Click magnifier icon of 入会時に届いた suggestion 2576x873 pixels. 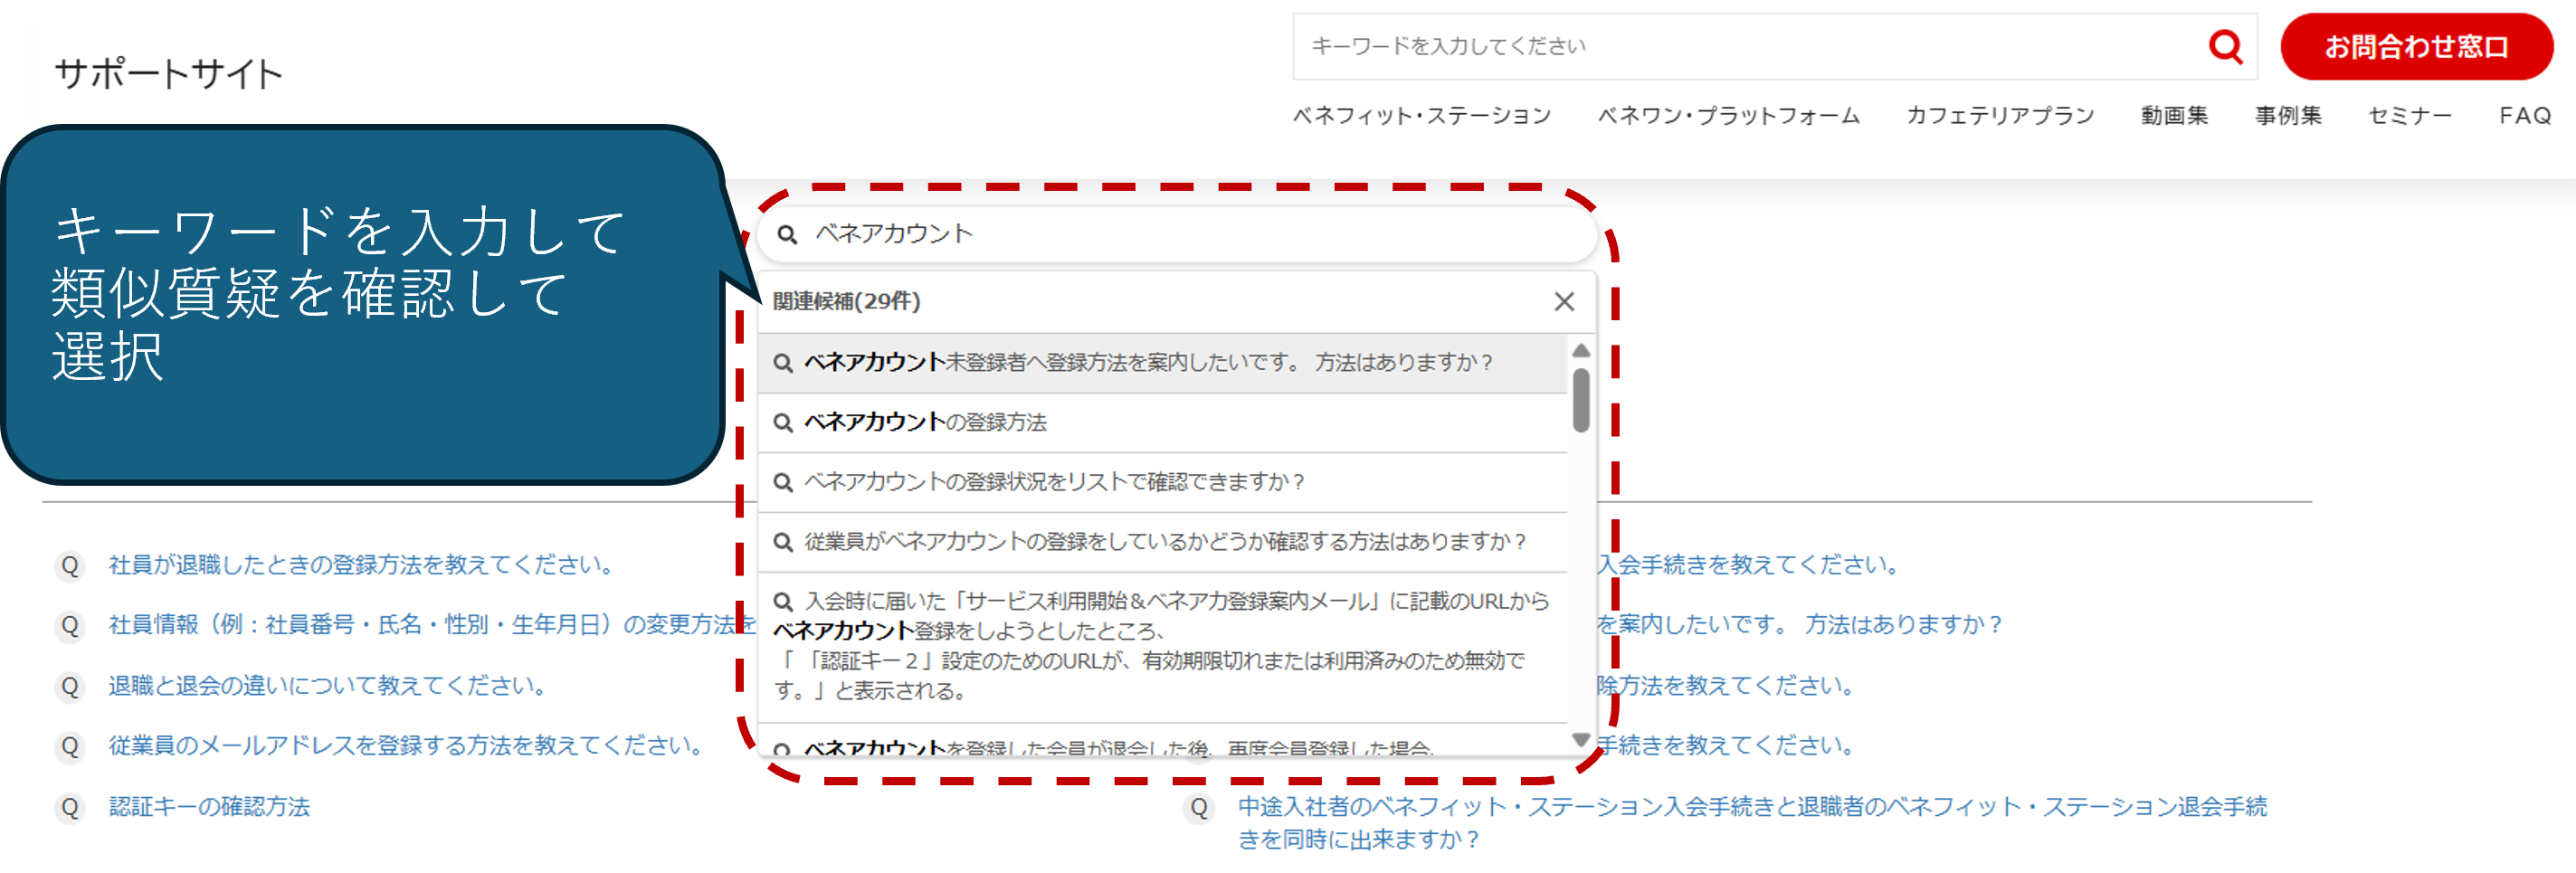point(783,602)
